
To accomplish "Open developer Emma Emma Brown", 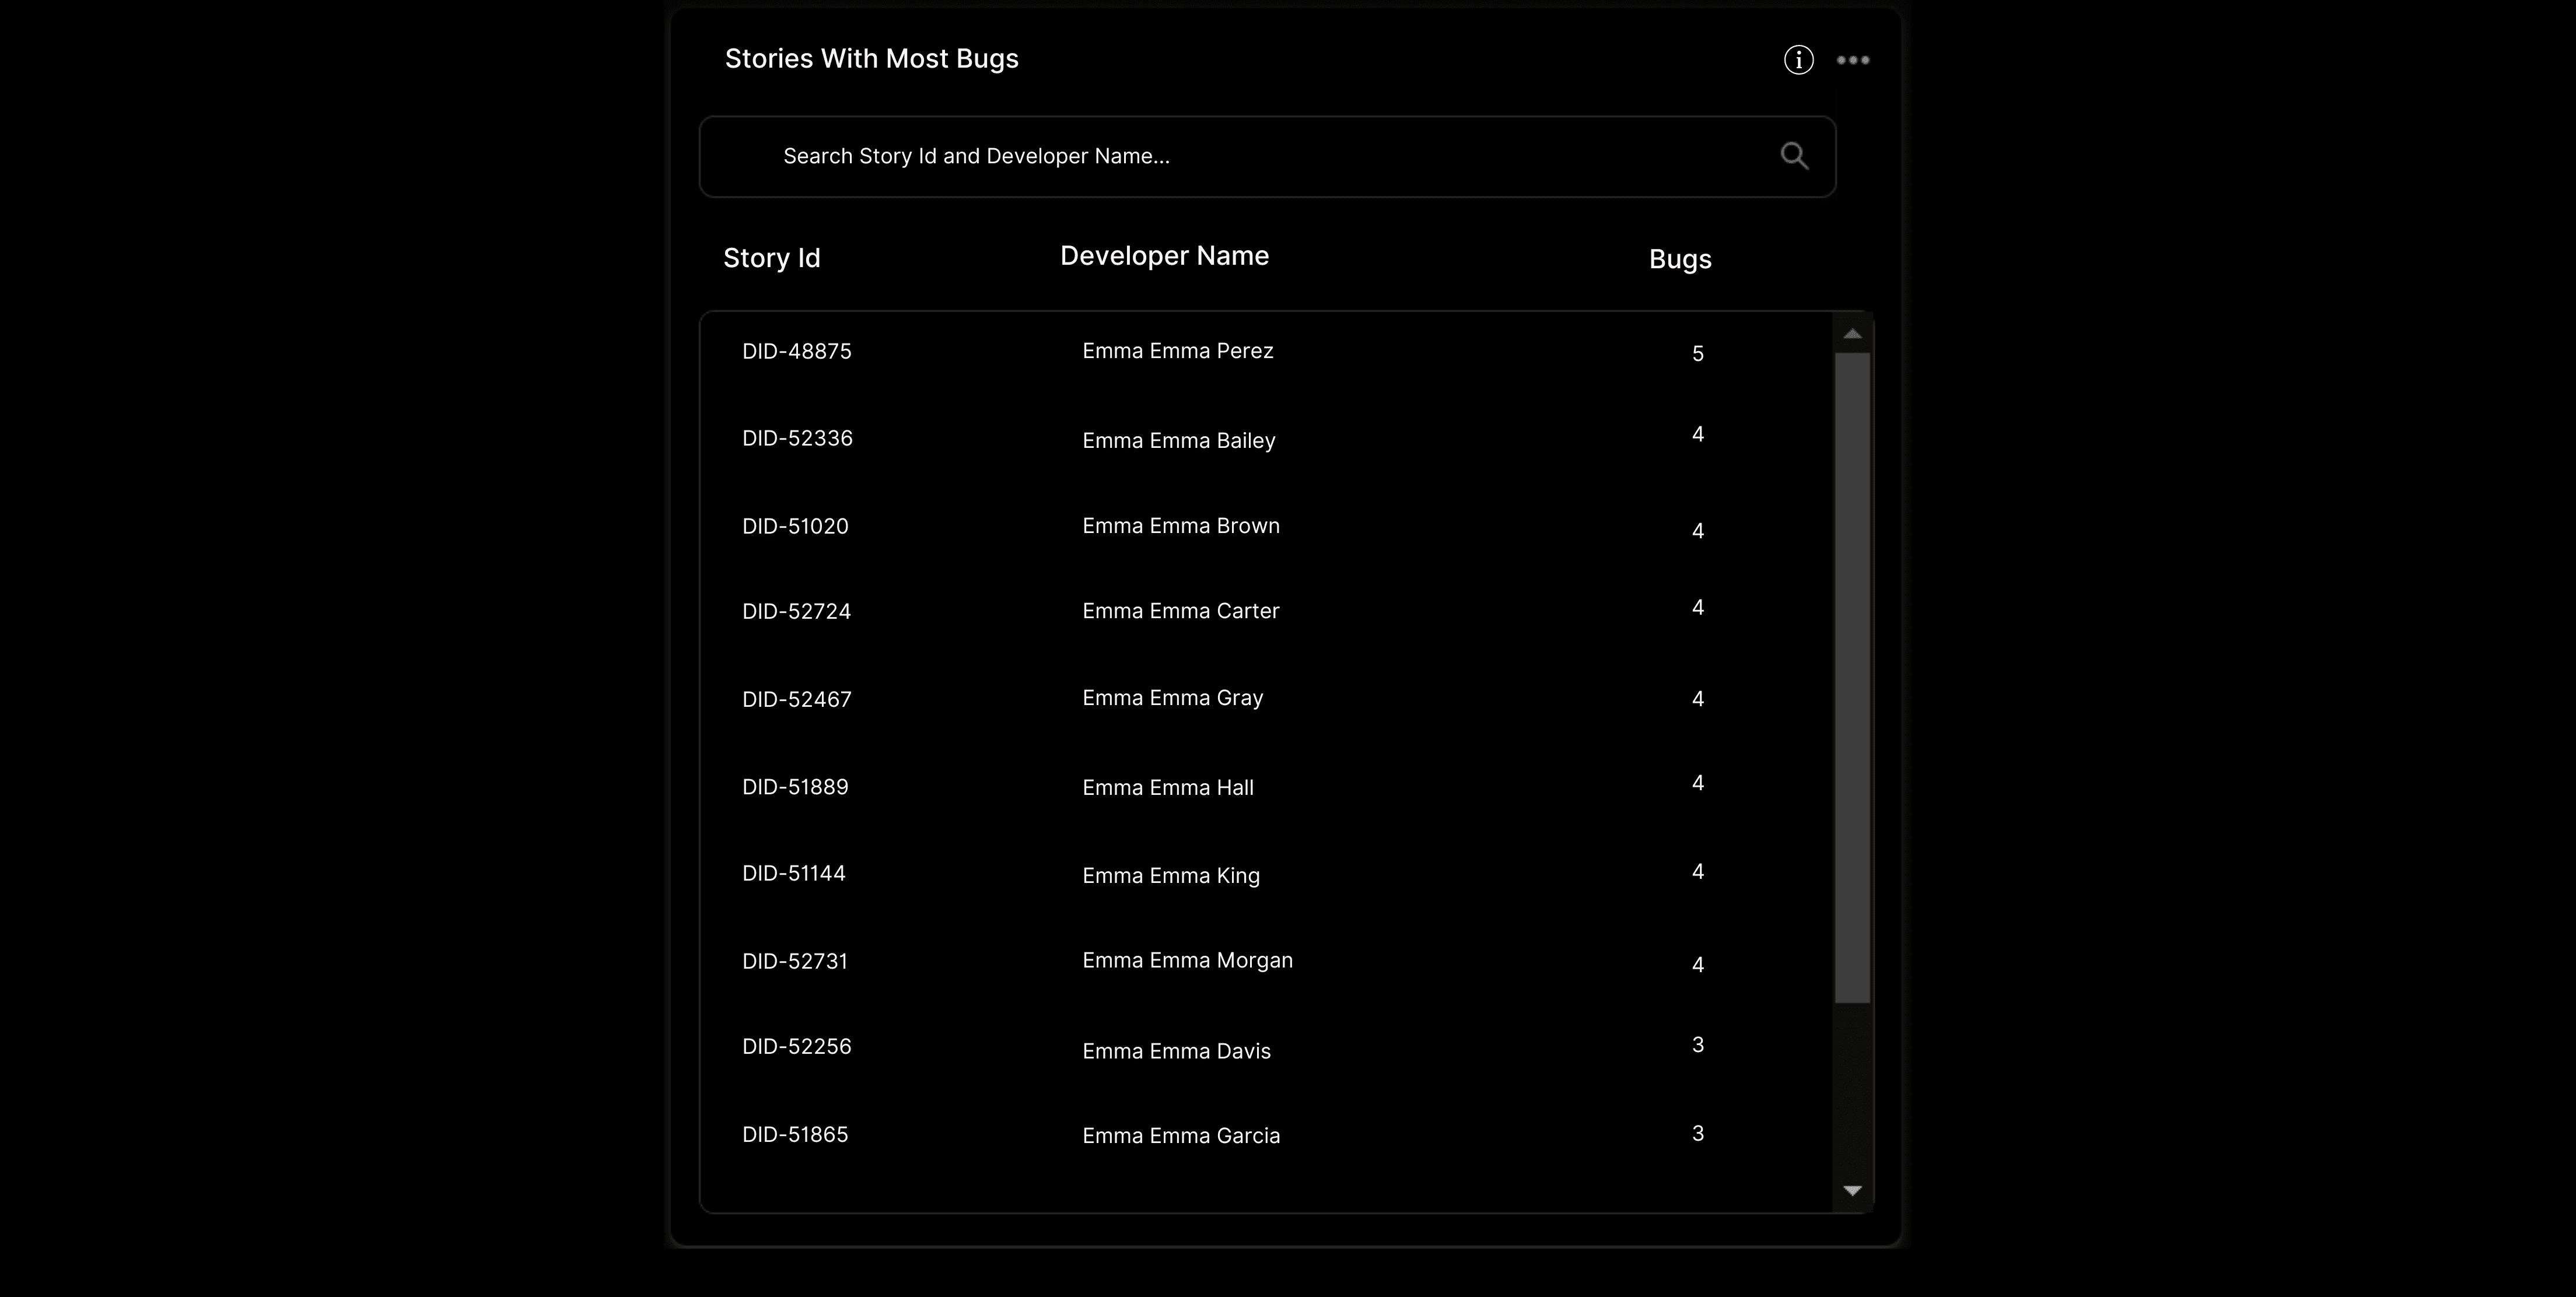I will click(1181, 525).
